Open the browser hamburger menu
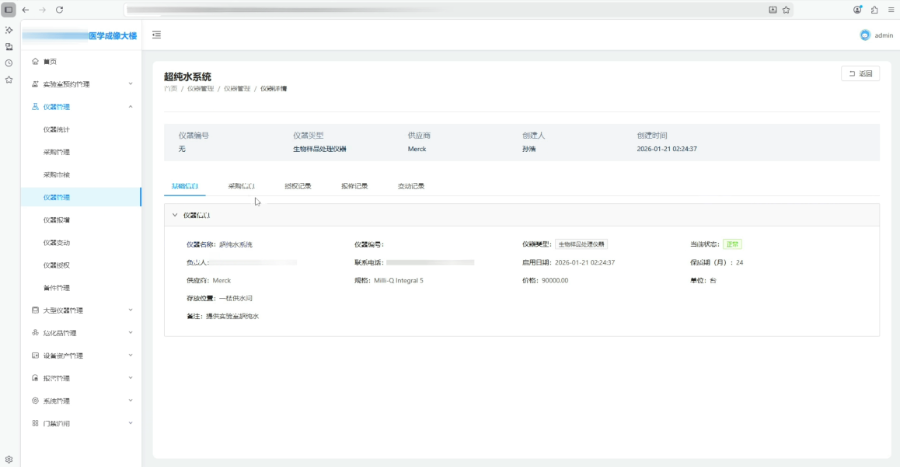Image resolution: width=900 pixels, height=467 pixels. pos(891,10)
